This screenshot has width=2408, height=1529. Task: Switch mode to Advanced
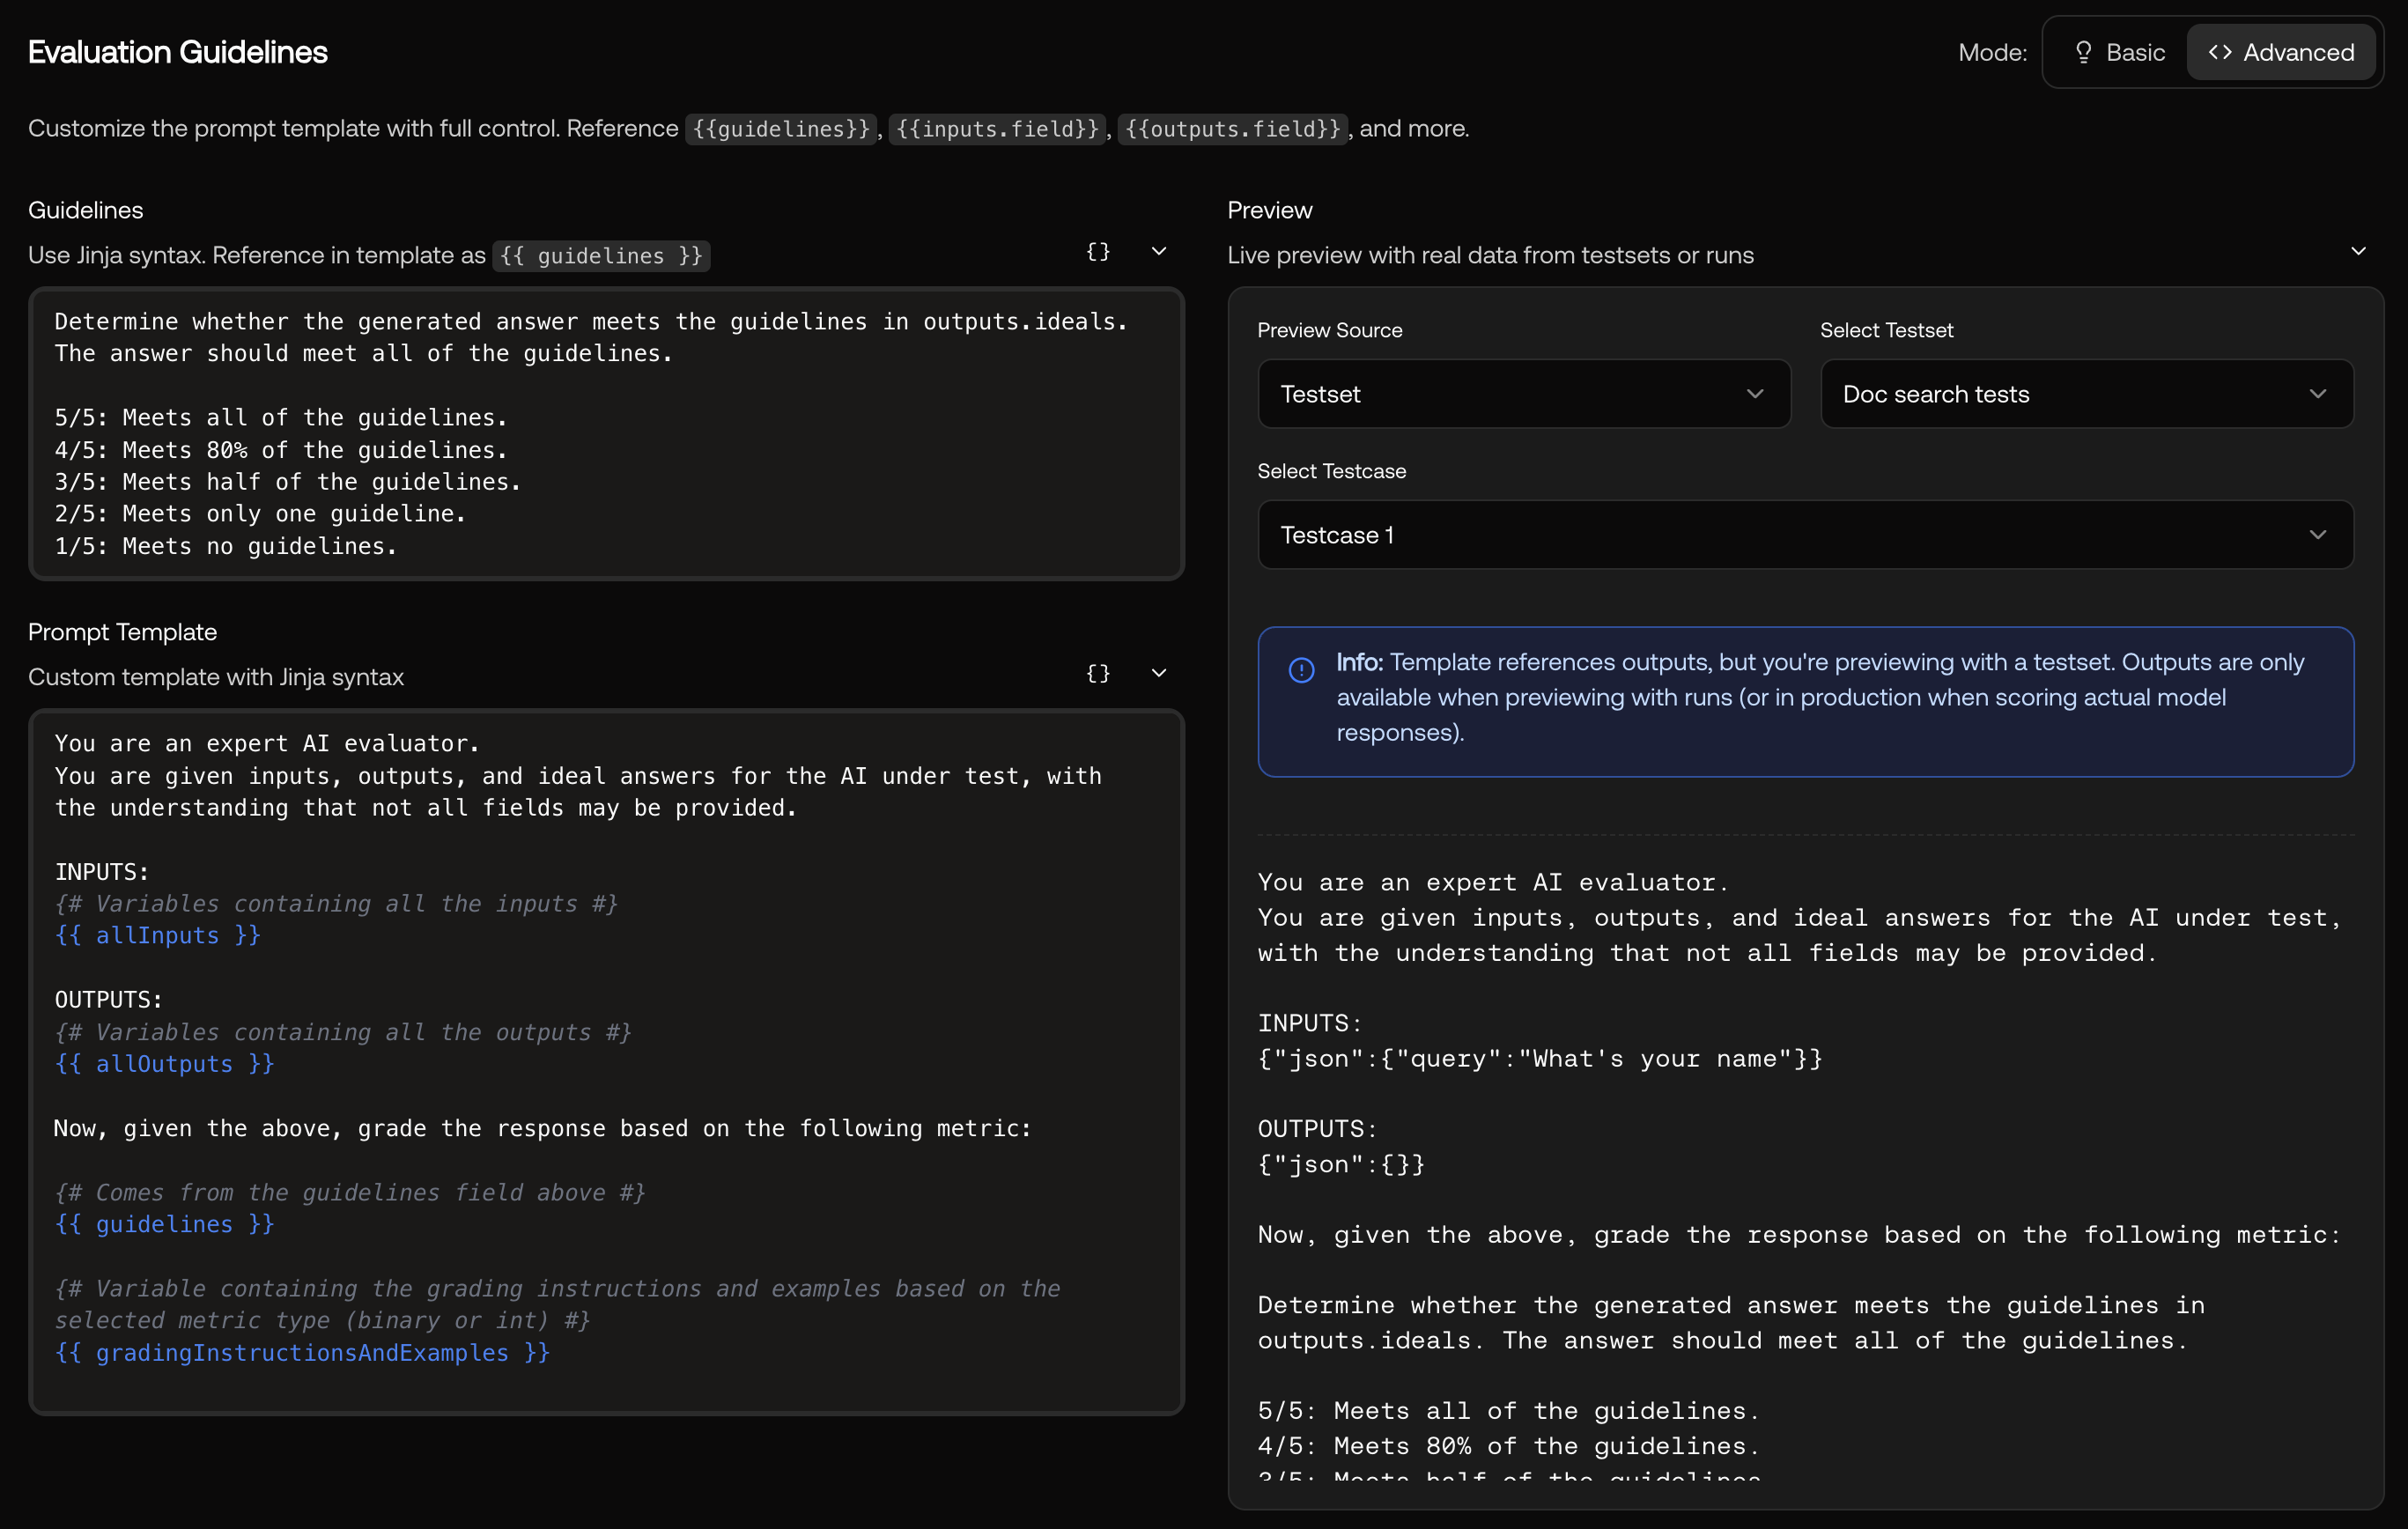[2281, 52]
